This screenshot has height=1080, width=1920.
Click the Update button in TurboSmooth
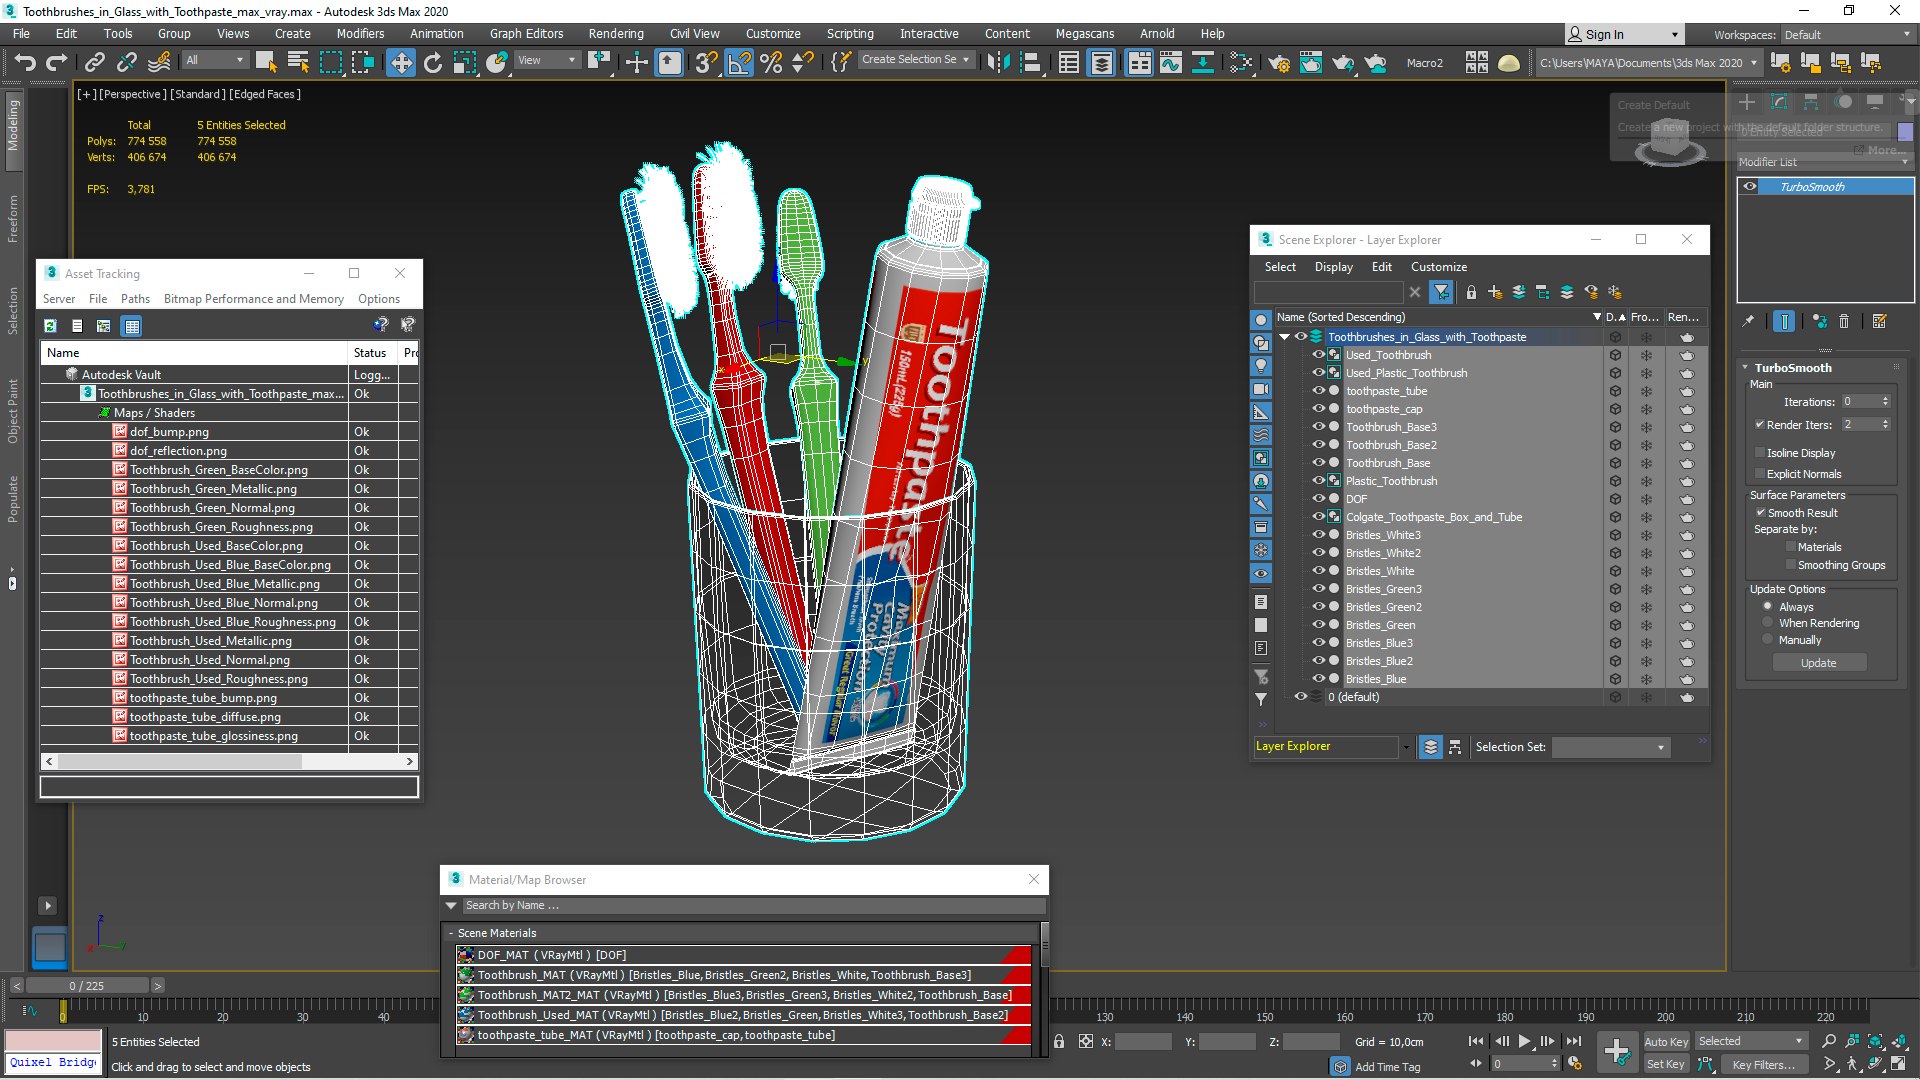click(x=1819, y=663)
